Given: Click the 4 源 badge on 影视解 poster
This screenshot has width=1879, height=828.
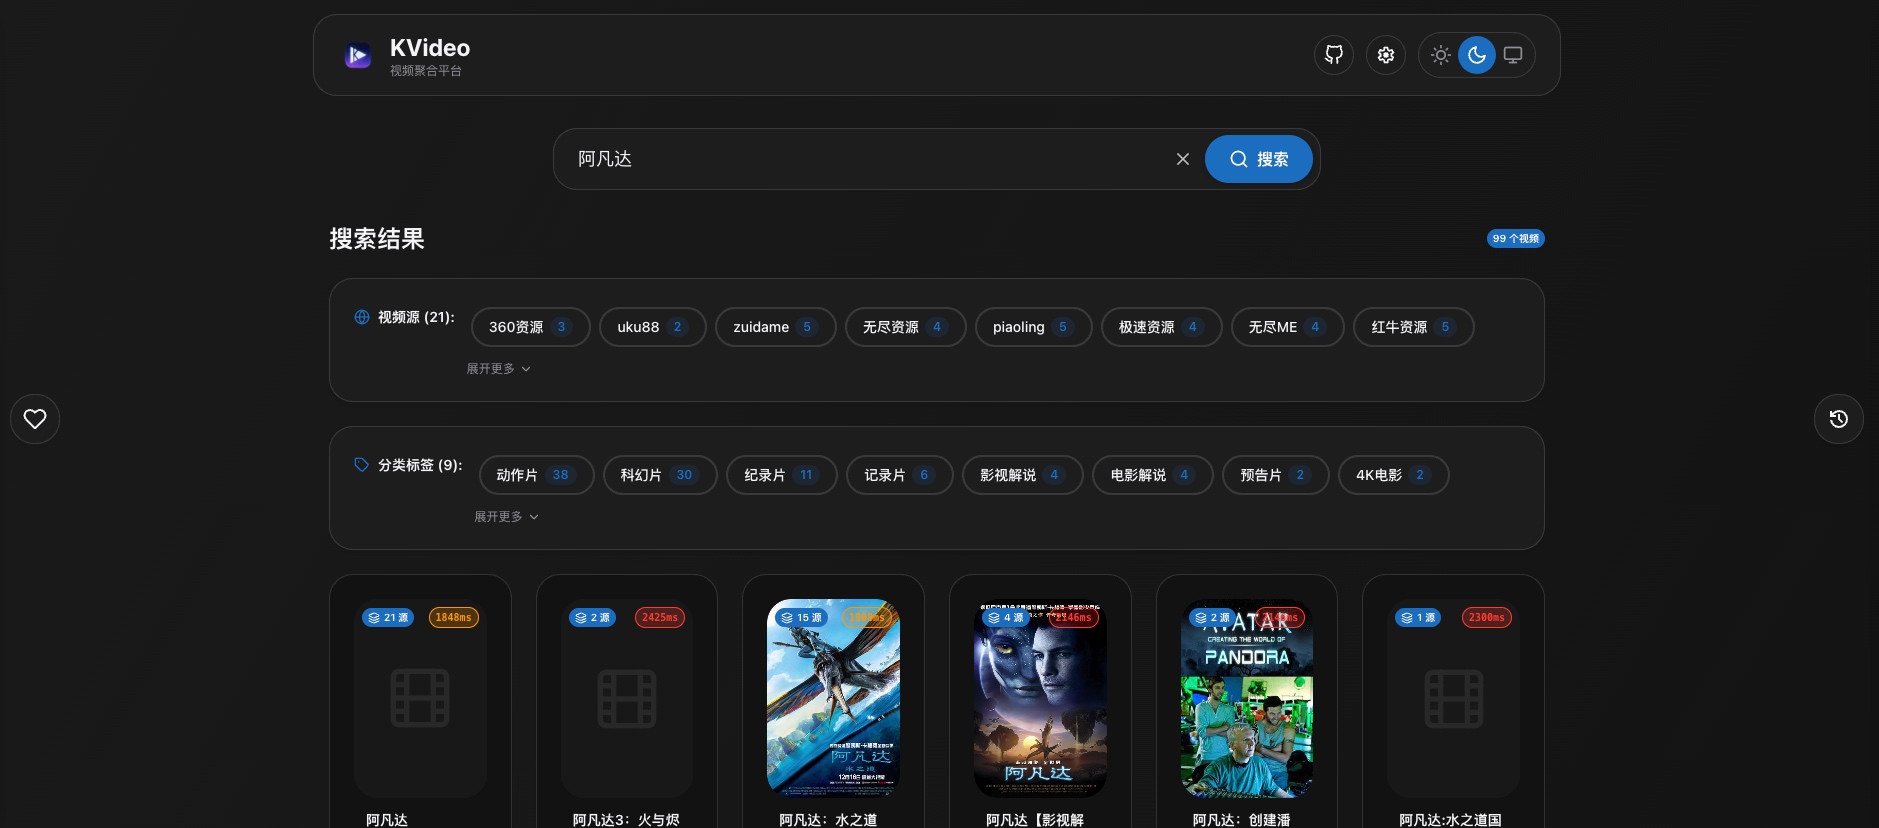Looking at the screenshot, I should pyautogui.click(x=1006, y=618).
